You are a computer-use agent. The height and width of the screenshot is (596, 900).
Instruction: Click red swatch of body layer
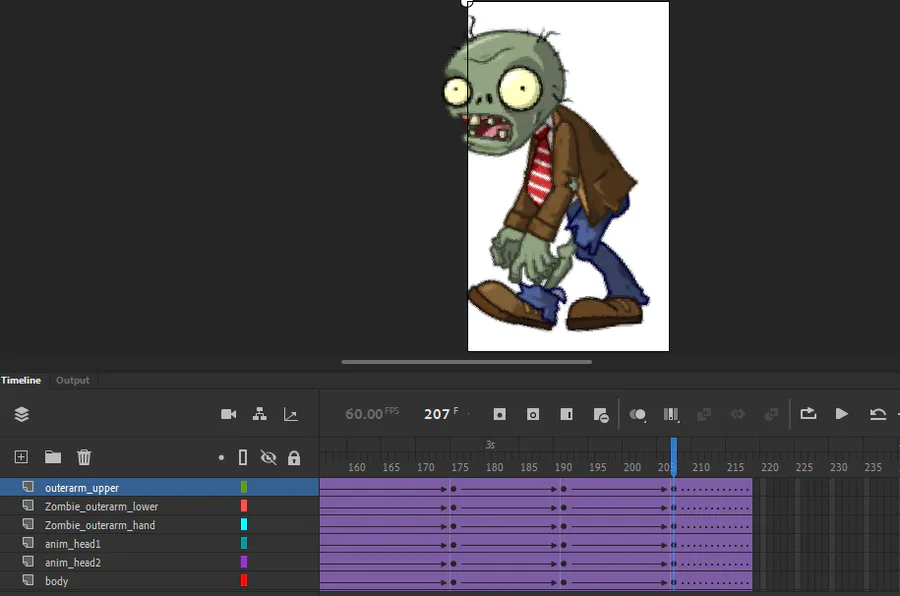click(244, 580)
